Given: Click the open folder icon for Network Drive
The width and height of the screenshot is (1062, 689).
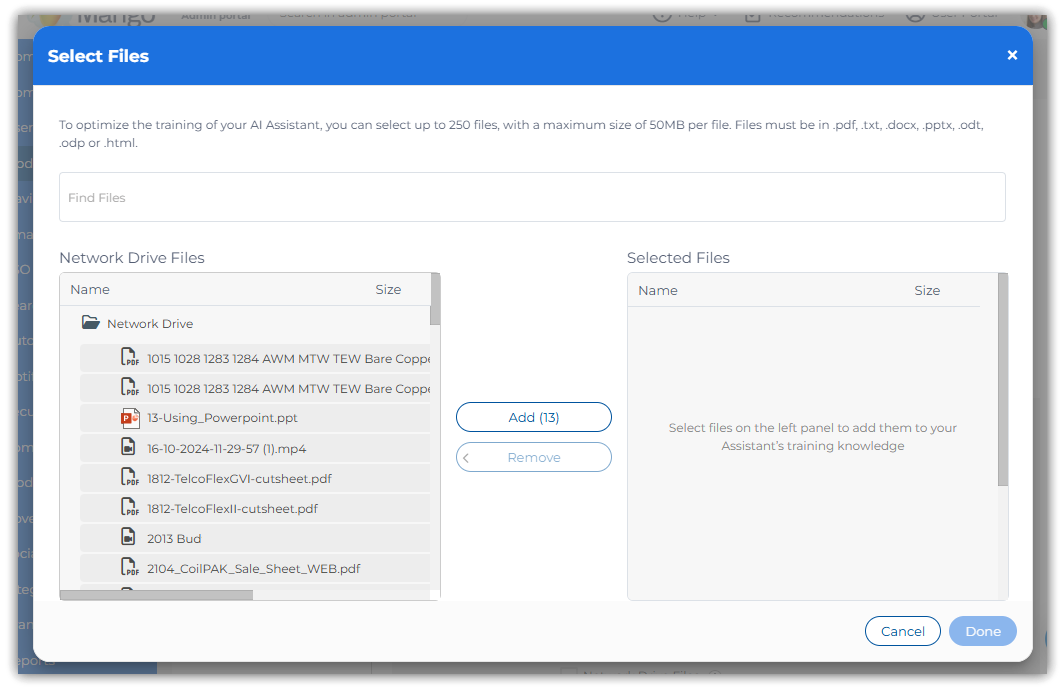Looking at the screenshot, I should click(91, 323).
